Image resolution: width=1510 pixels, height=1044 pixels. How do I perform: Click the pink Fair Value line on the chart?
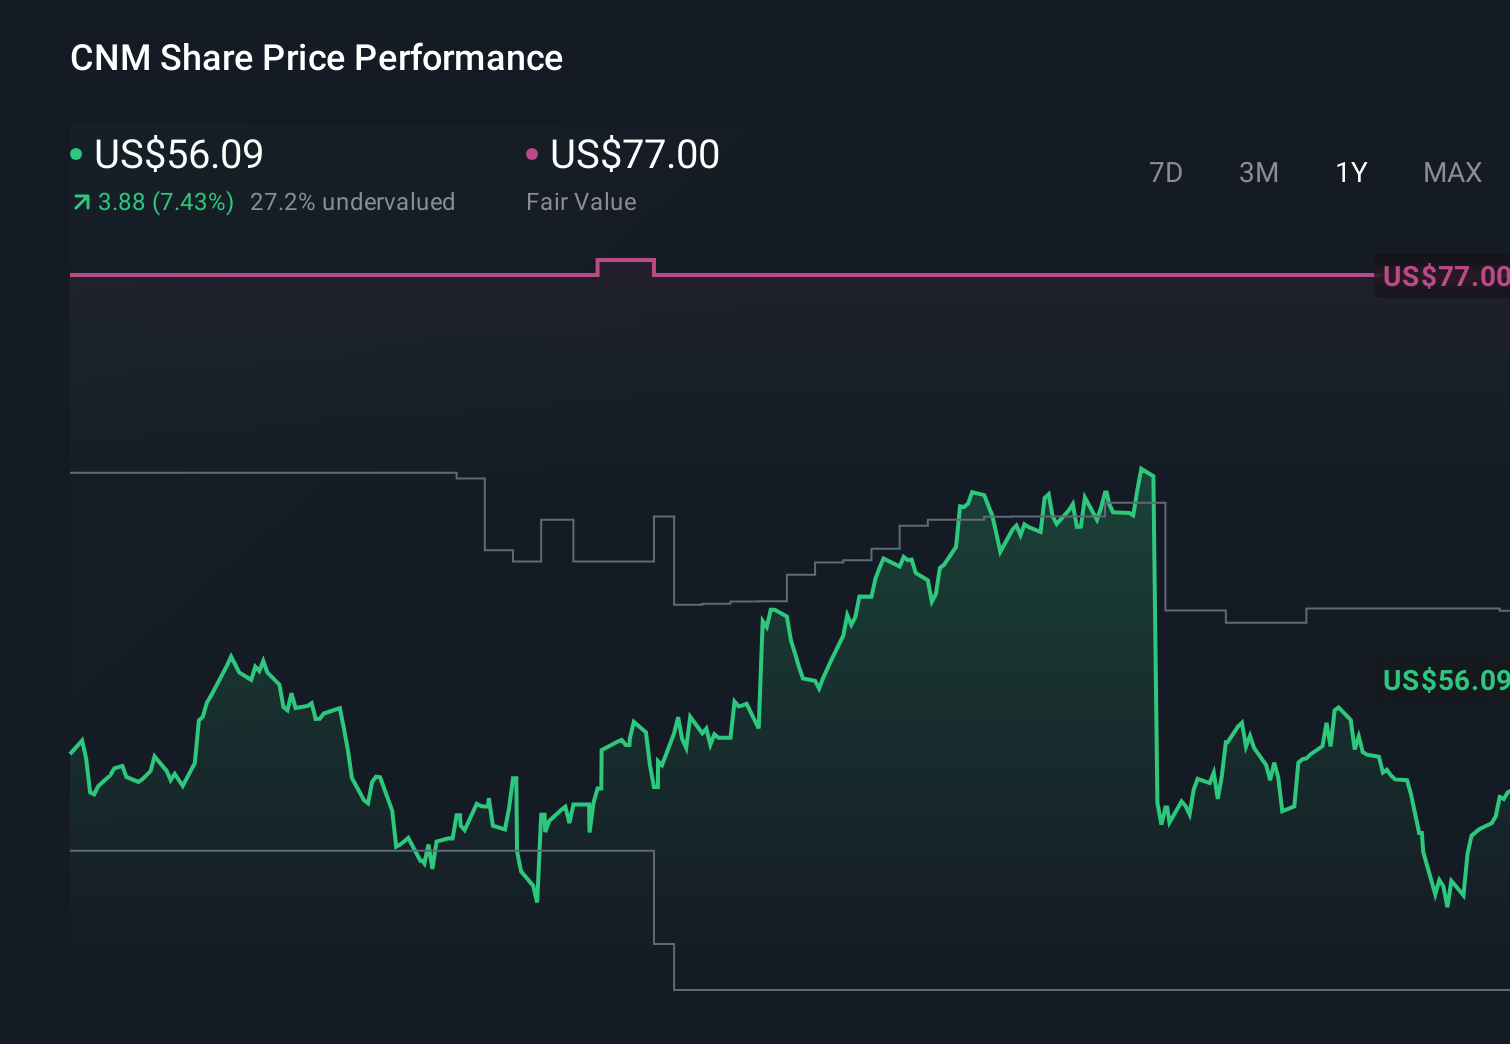pyautogui.click(x=900, y=273)
